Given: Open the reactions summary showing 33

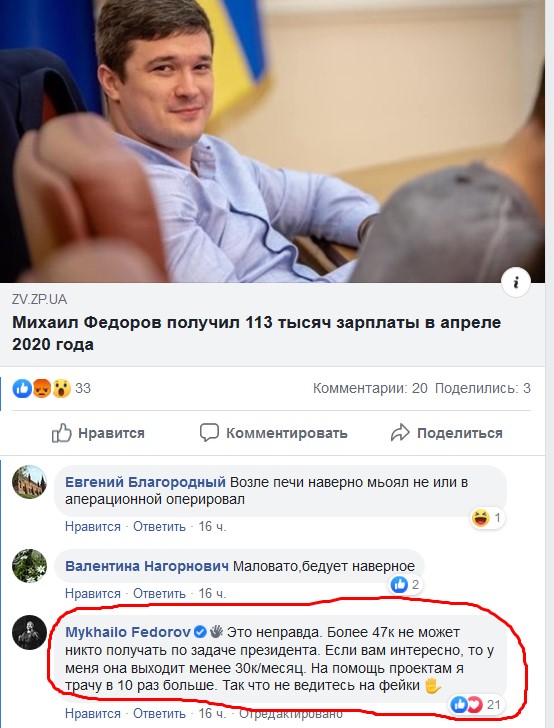Looking at the screenshot, I should coord(51,388).
